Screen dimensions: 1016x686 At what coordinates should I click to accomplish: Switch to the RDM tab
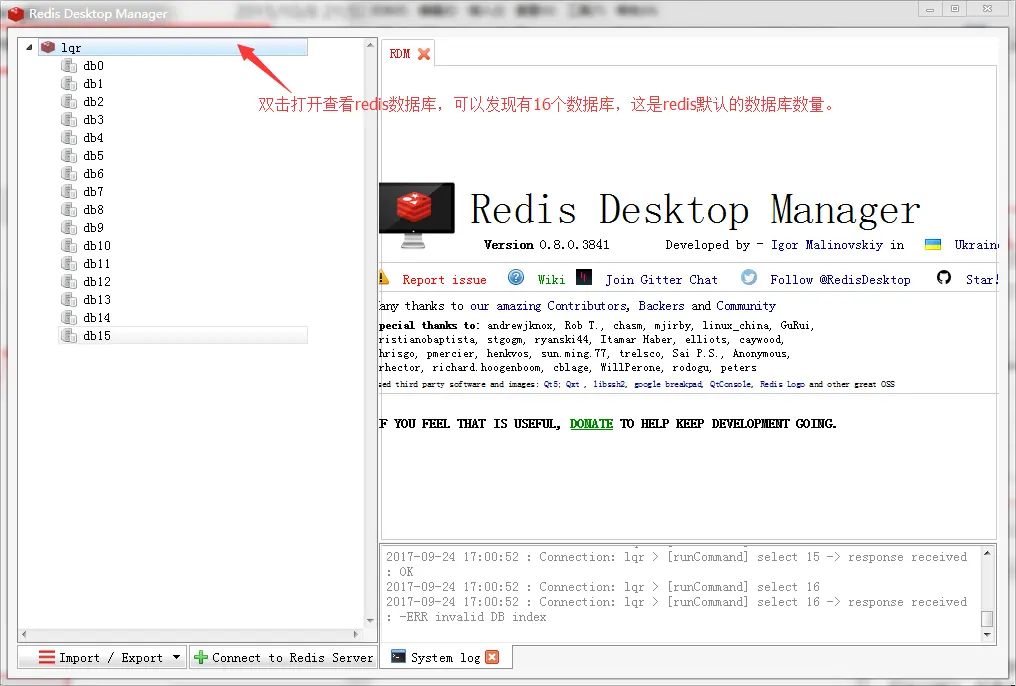click(400, 54)
